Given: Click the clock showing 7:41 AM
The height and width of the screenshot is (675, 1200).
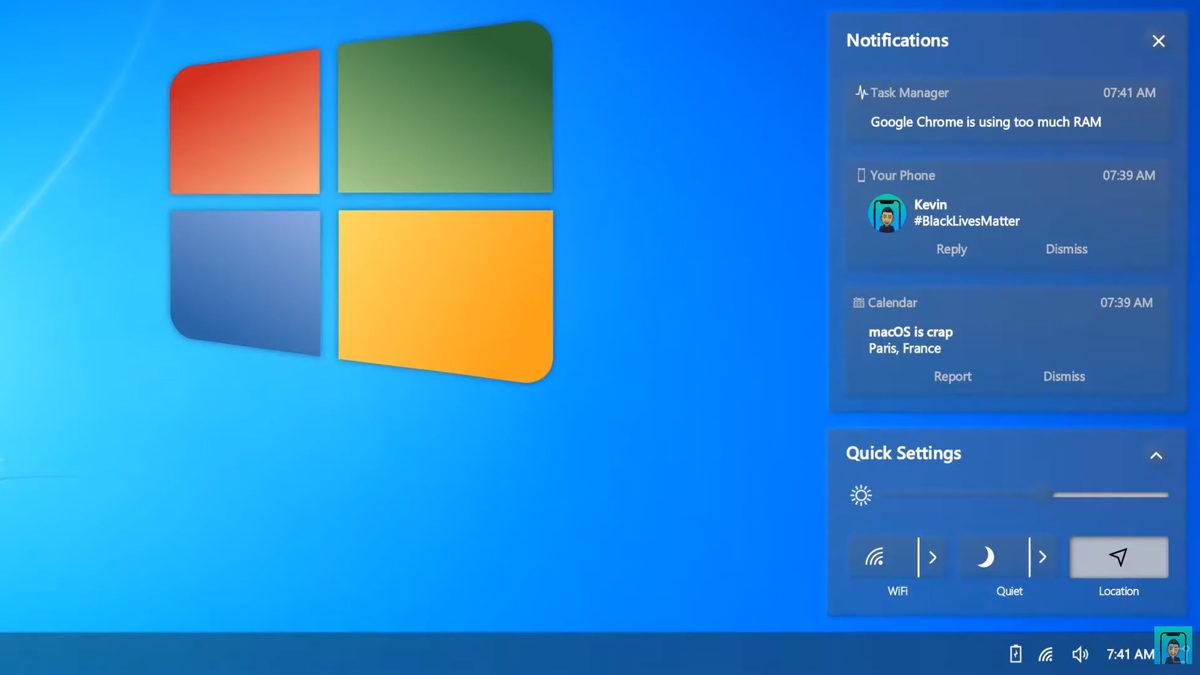Looking at the screenshot, I should (x=1130, y=654).
